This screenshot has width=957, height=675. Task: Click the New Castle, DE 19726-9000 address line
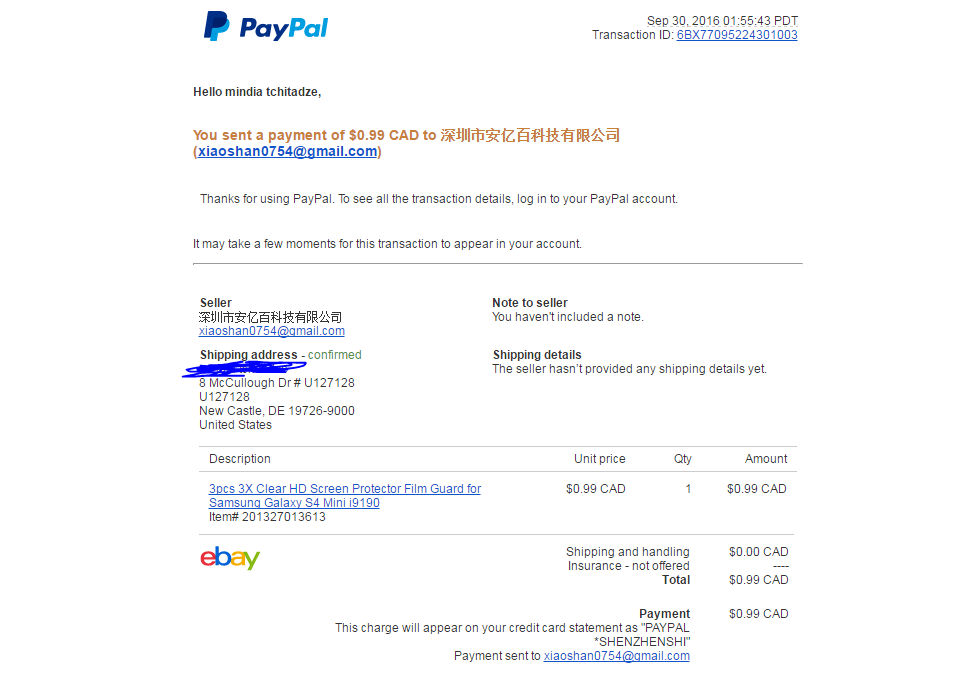pyautogui.click(x=276, y=411)
